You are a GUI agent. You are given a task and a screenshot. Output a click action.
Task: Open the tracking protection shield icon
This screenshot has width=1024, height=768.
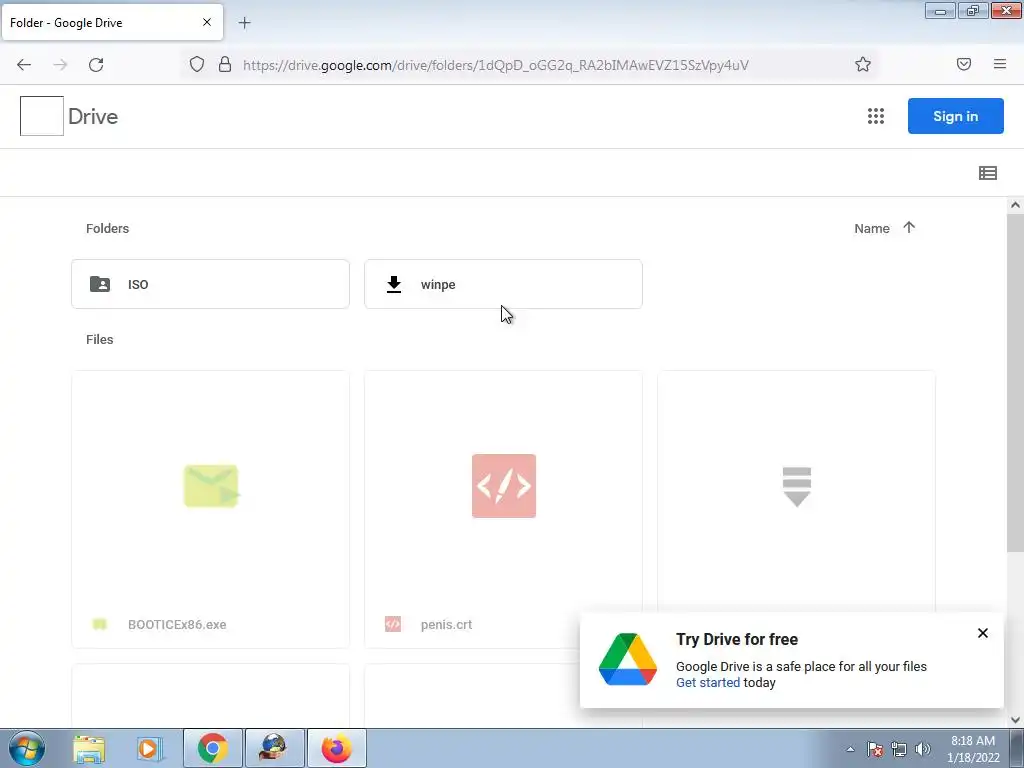[197, 64]
